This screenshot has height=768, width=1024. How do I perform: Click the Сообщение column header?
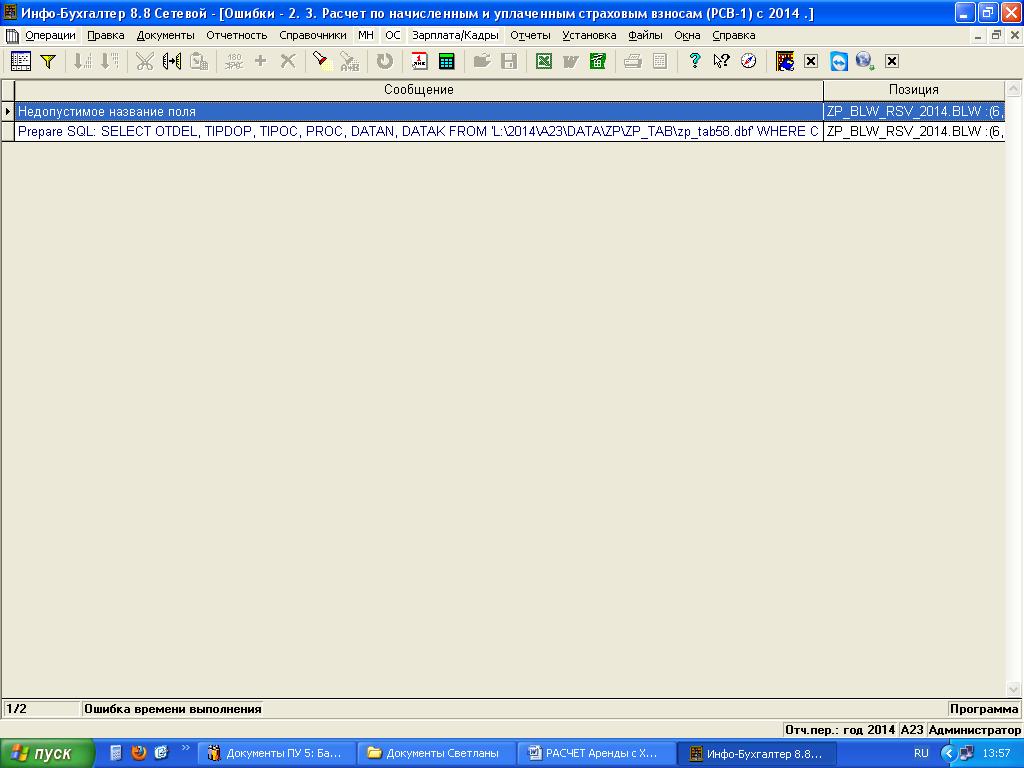tap(419, 90)
